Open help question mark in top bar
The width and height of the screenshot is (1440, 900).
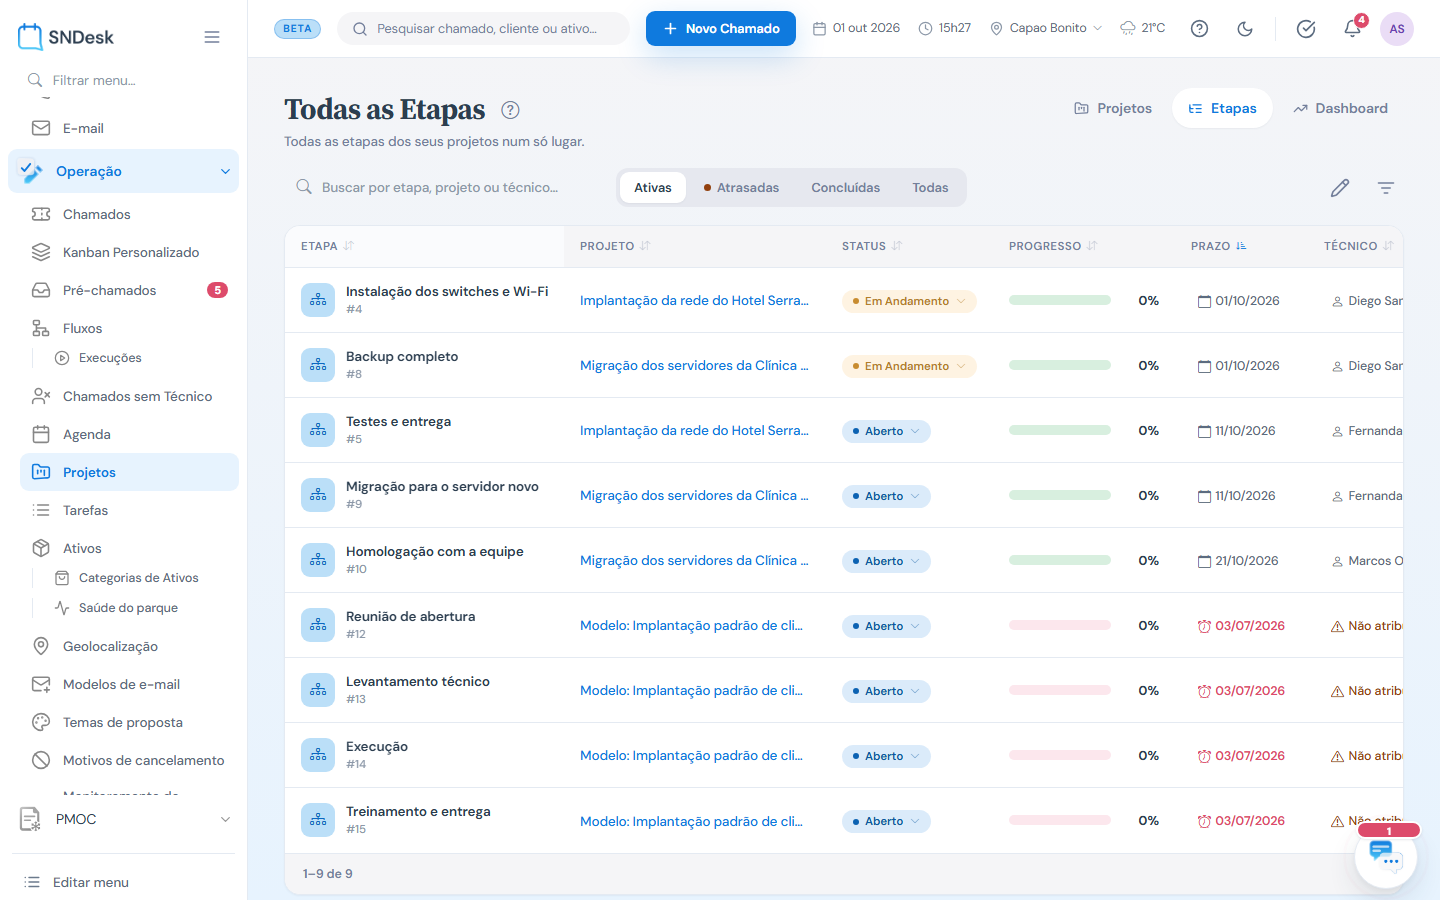coord(1199,28)
